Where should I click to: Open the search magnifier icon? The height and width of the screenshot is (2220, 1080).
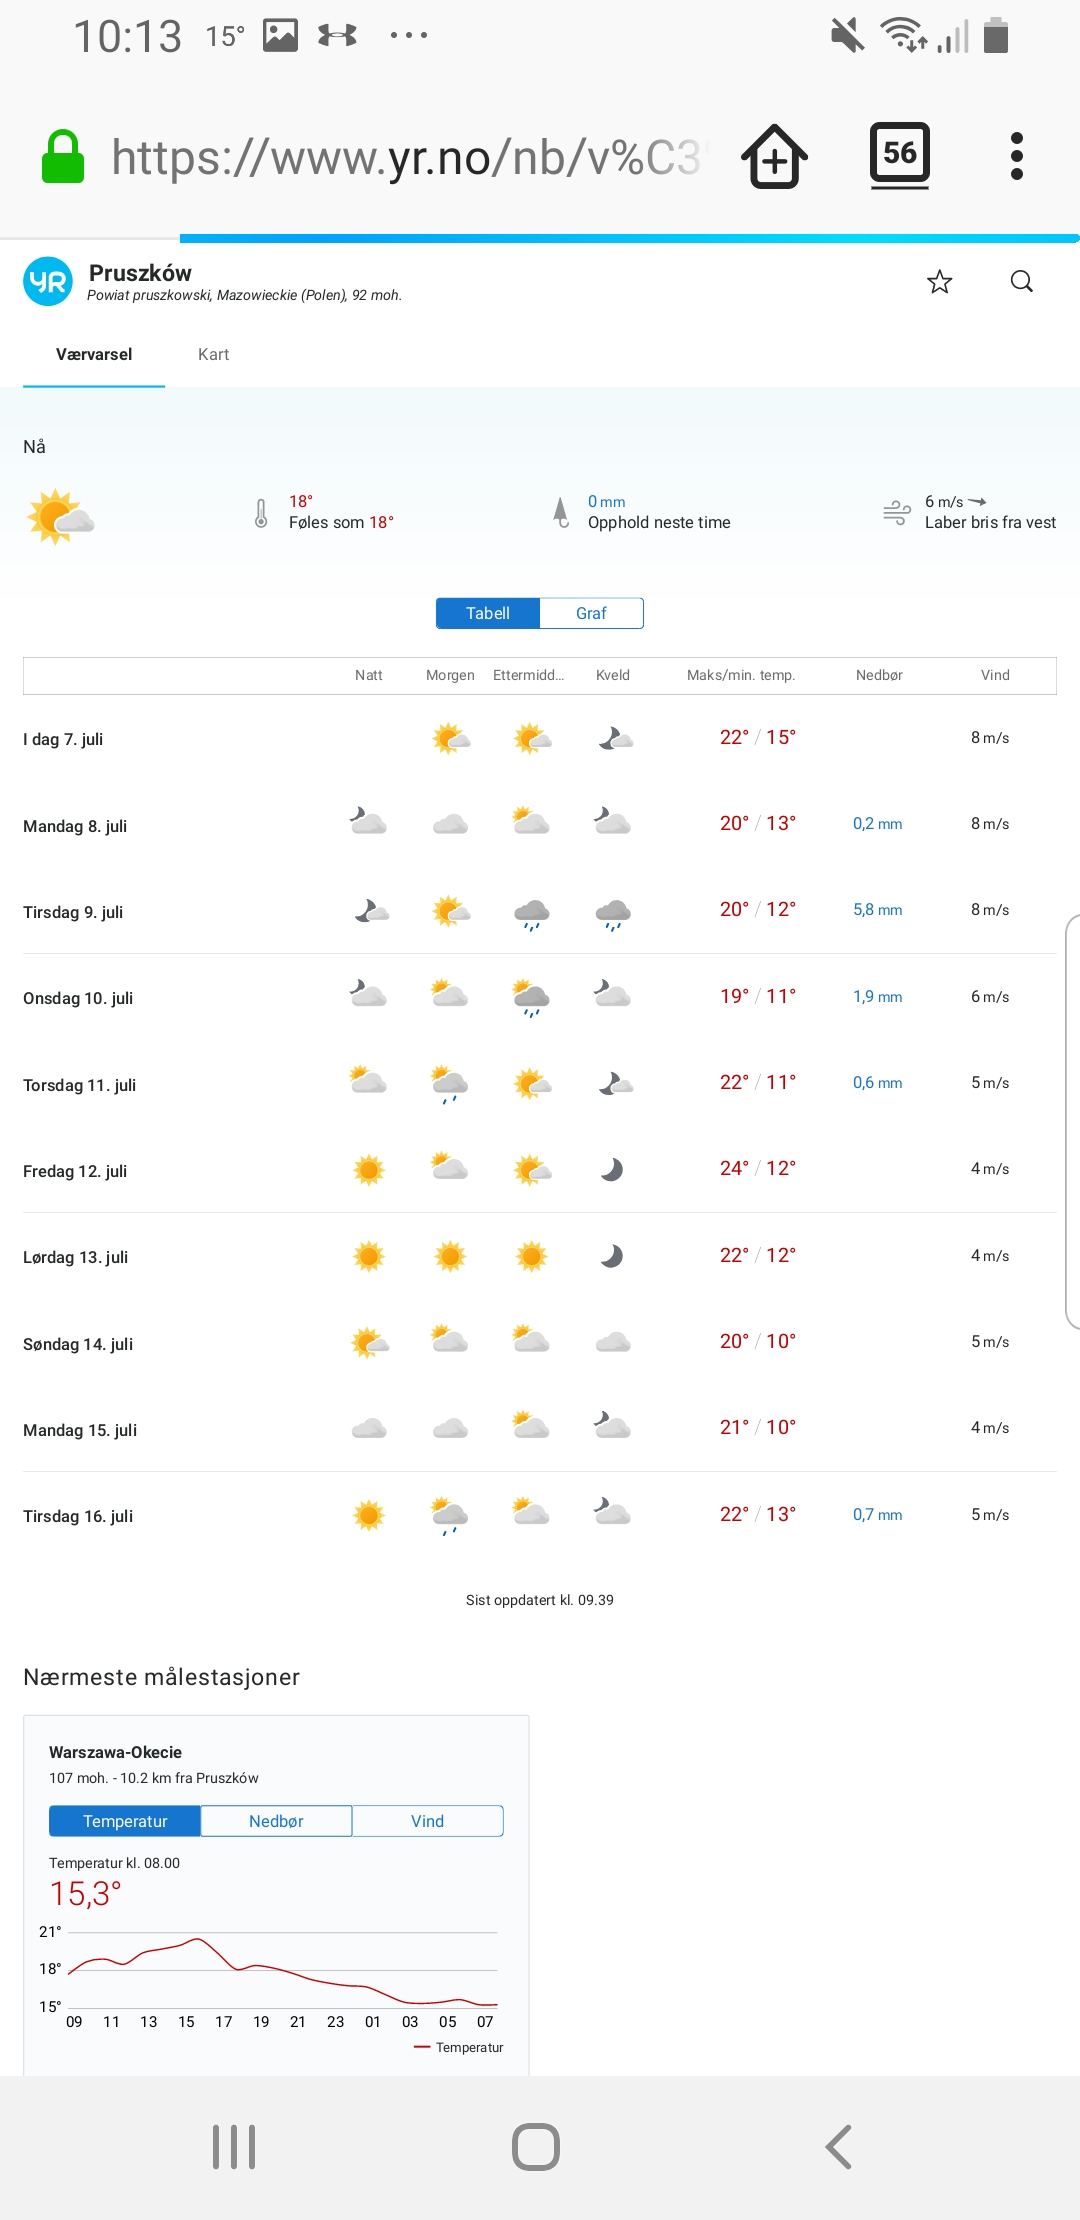click(x=1021, y=282)
